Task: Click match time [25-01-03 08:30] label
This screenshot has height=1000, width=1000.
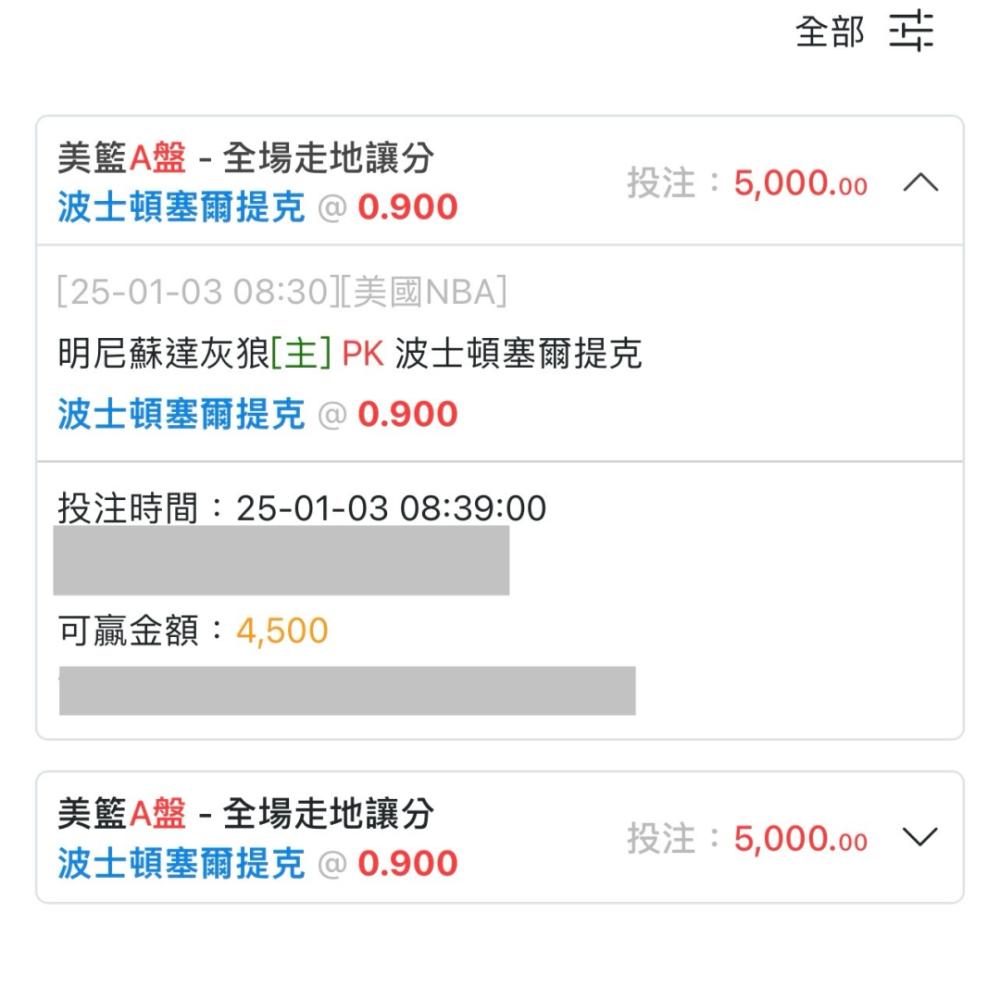Action: click(197, 292)
